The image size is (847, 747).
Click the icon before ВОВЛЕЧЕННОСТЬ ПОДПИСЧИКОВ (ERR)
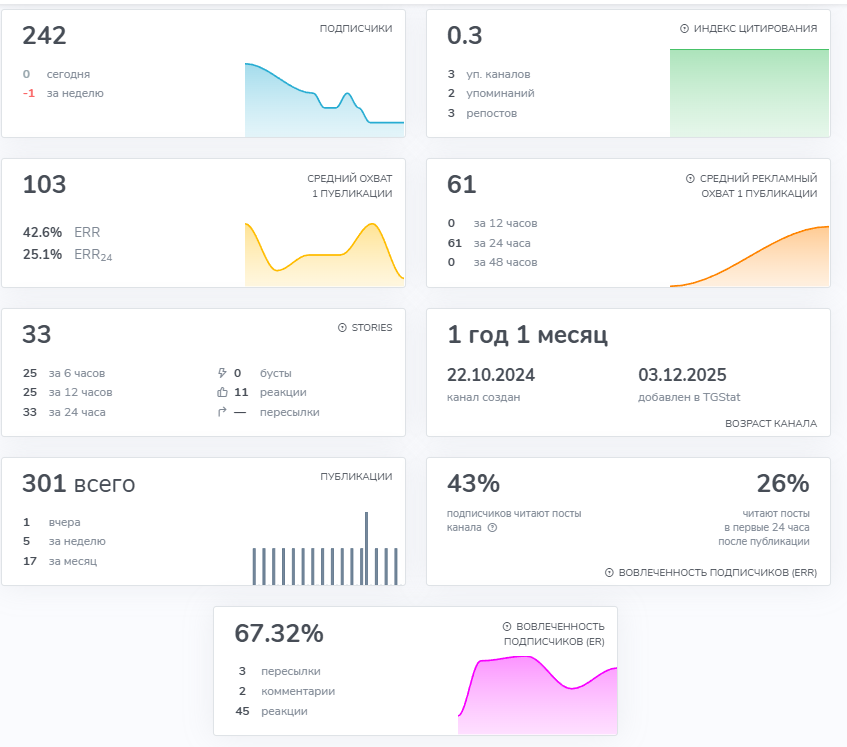tap(609, 573)
